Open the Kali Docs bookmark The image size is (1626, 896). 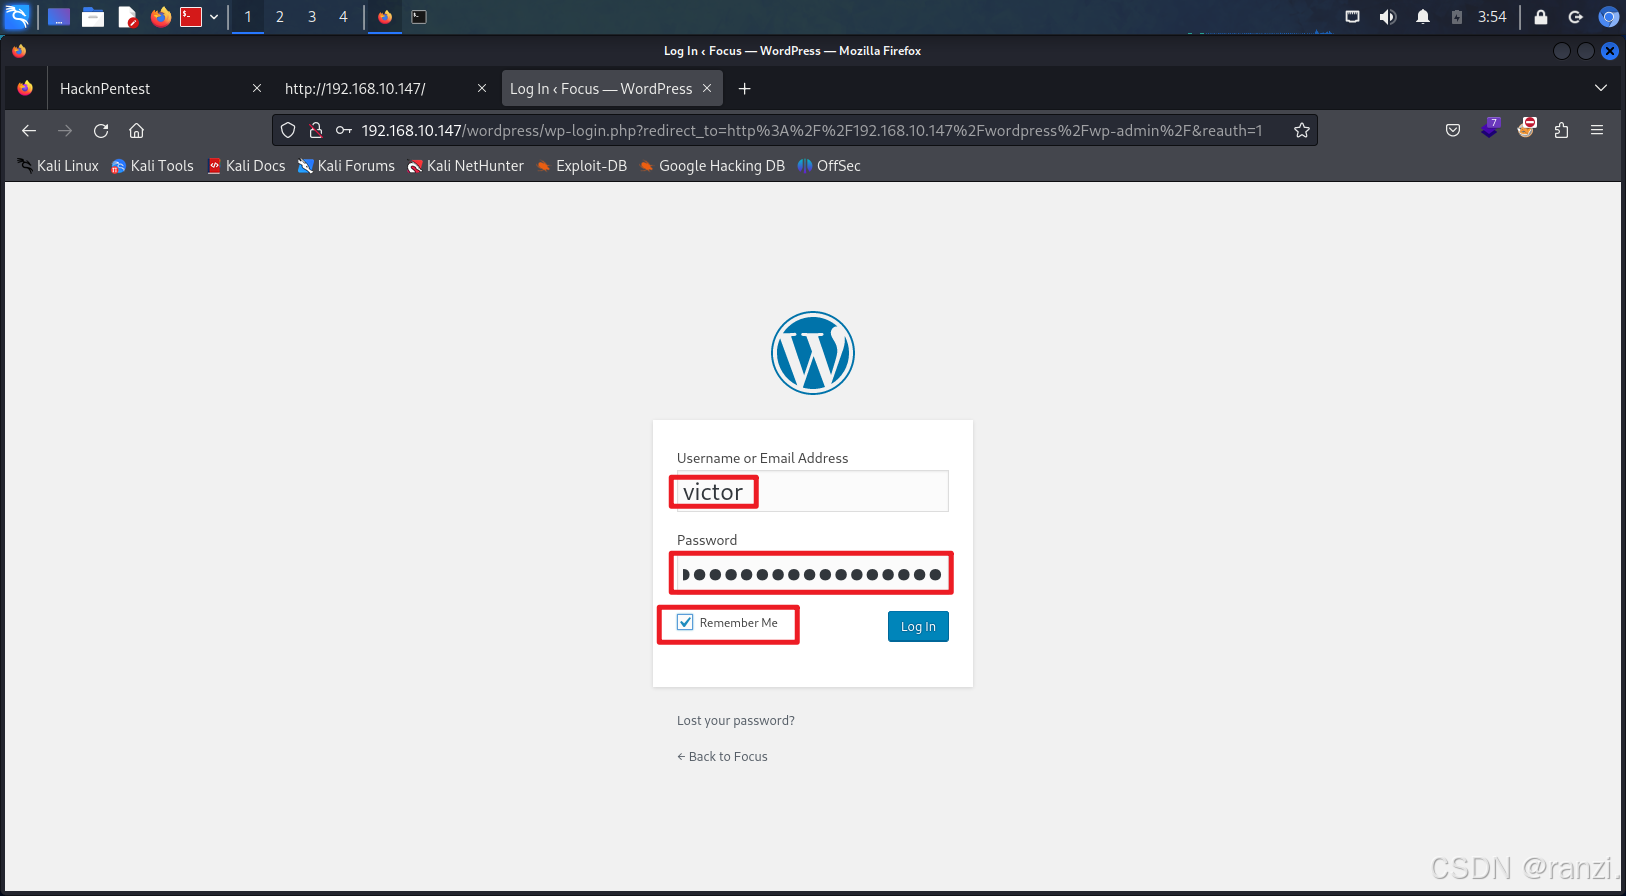point(246,166)
